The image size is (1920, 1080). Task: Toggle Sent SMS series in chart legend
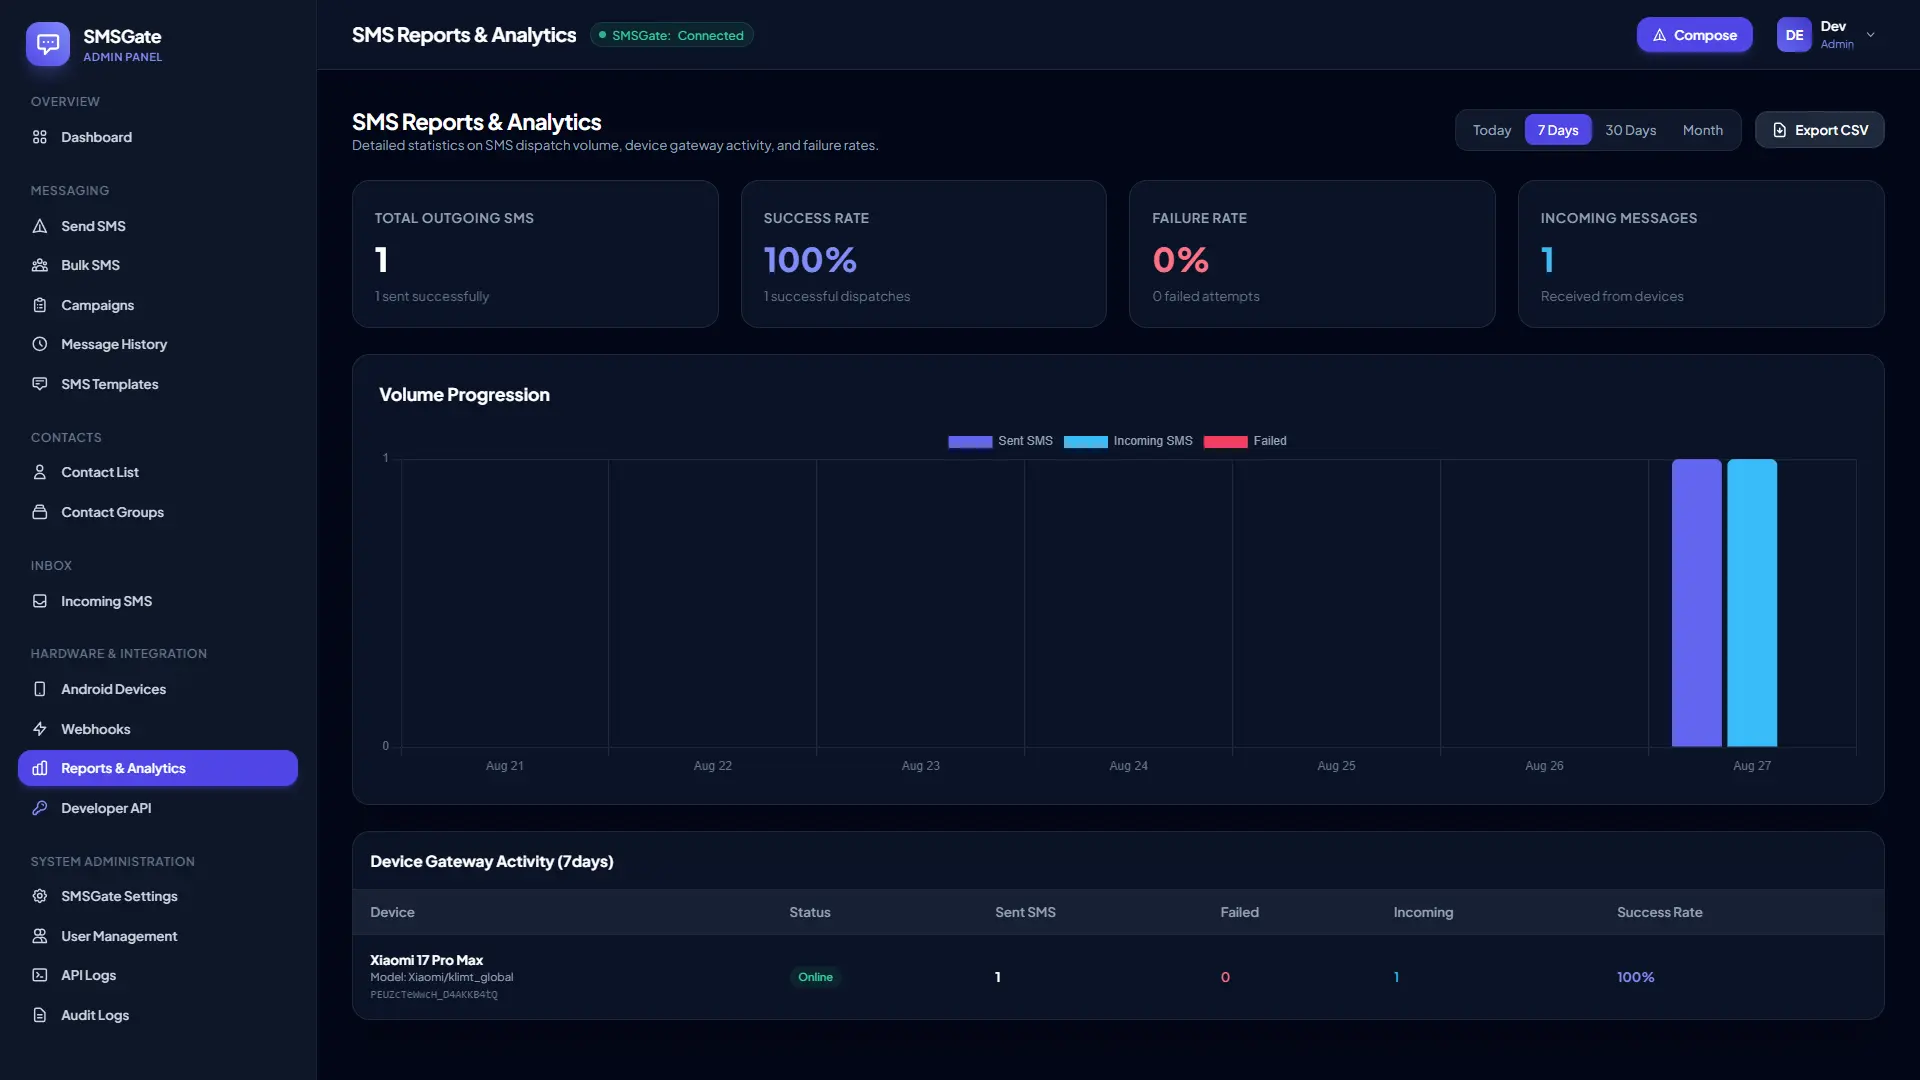[x=1000, y=441]
